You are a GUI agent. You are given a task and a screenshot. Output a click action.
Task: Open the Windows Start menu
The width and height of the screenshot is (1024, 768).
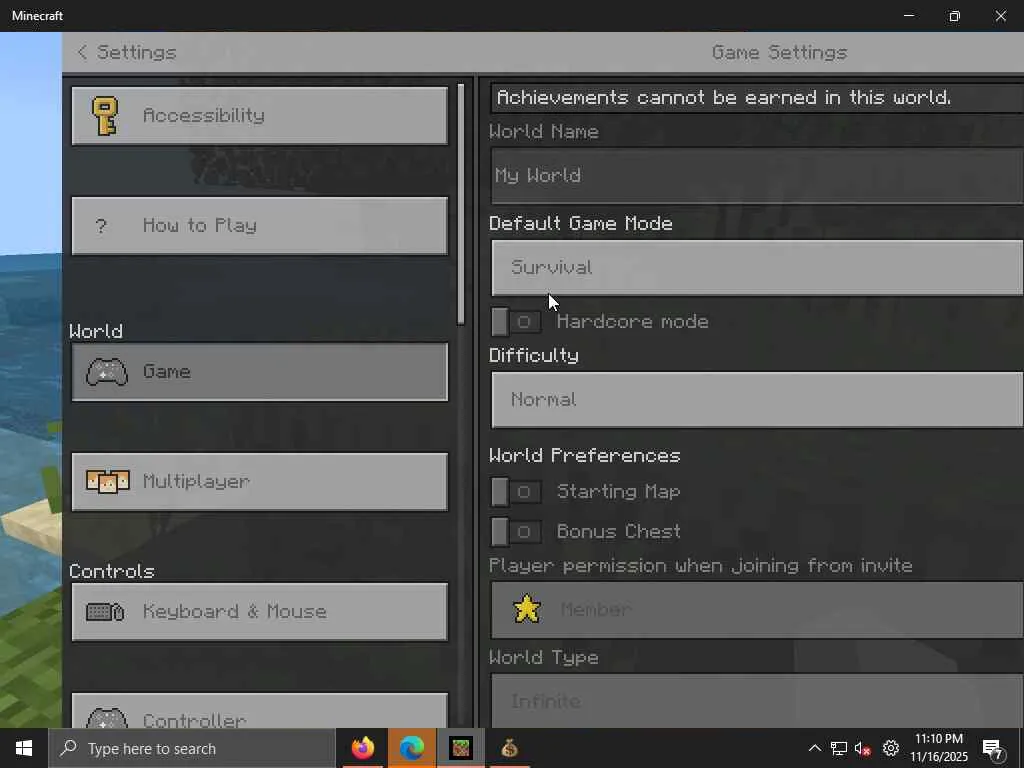tap(24, 748)
